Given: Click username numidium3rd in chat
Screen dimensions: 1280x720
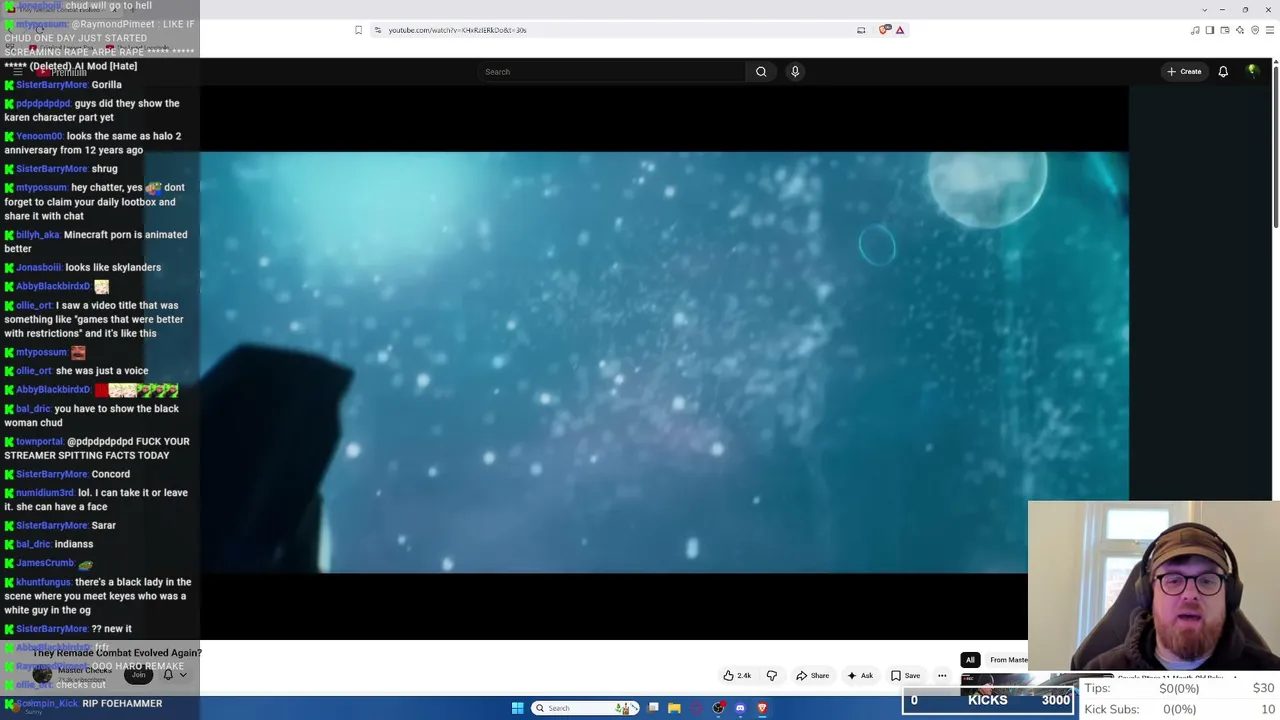Looking at the screenshot, I should click(x=45, y=493).
